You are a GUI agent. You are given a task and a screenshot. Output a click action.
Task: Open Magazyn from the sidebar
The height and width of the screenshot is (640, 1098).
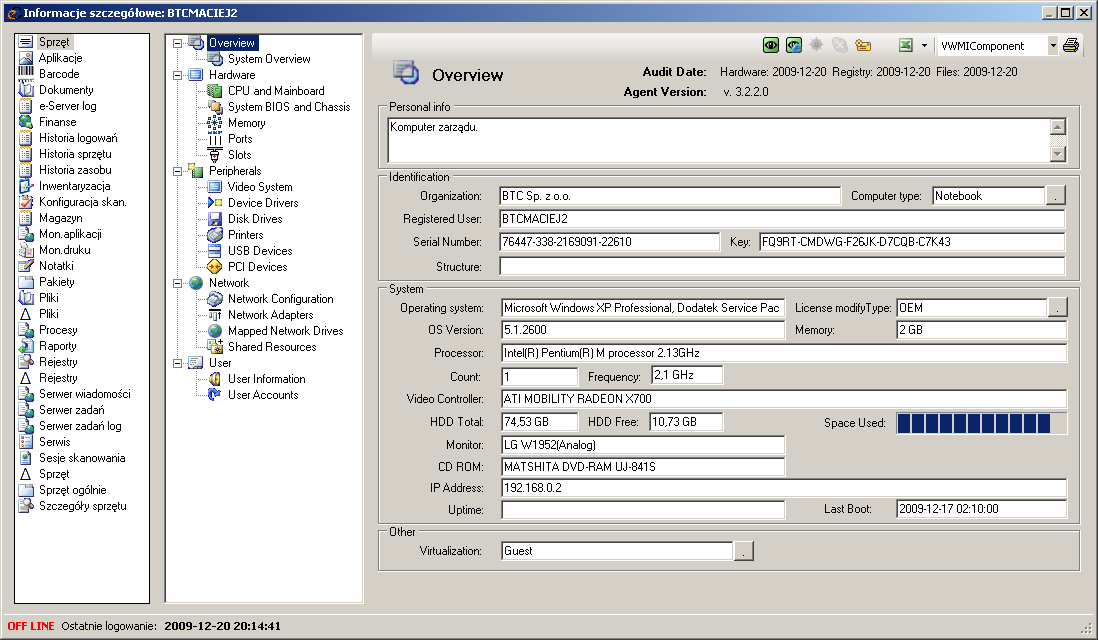tap(60, 218)
